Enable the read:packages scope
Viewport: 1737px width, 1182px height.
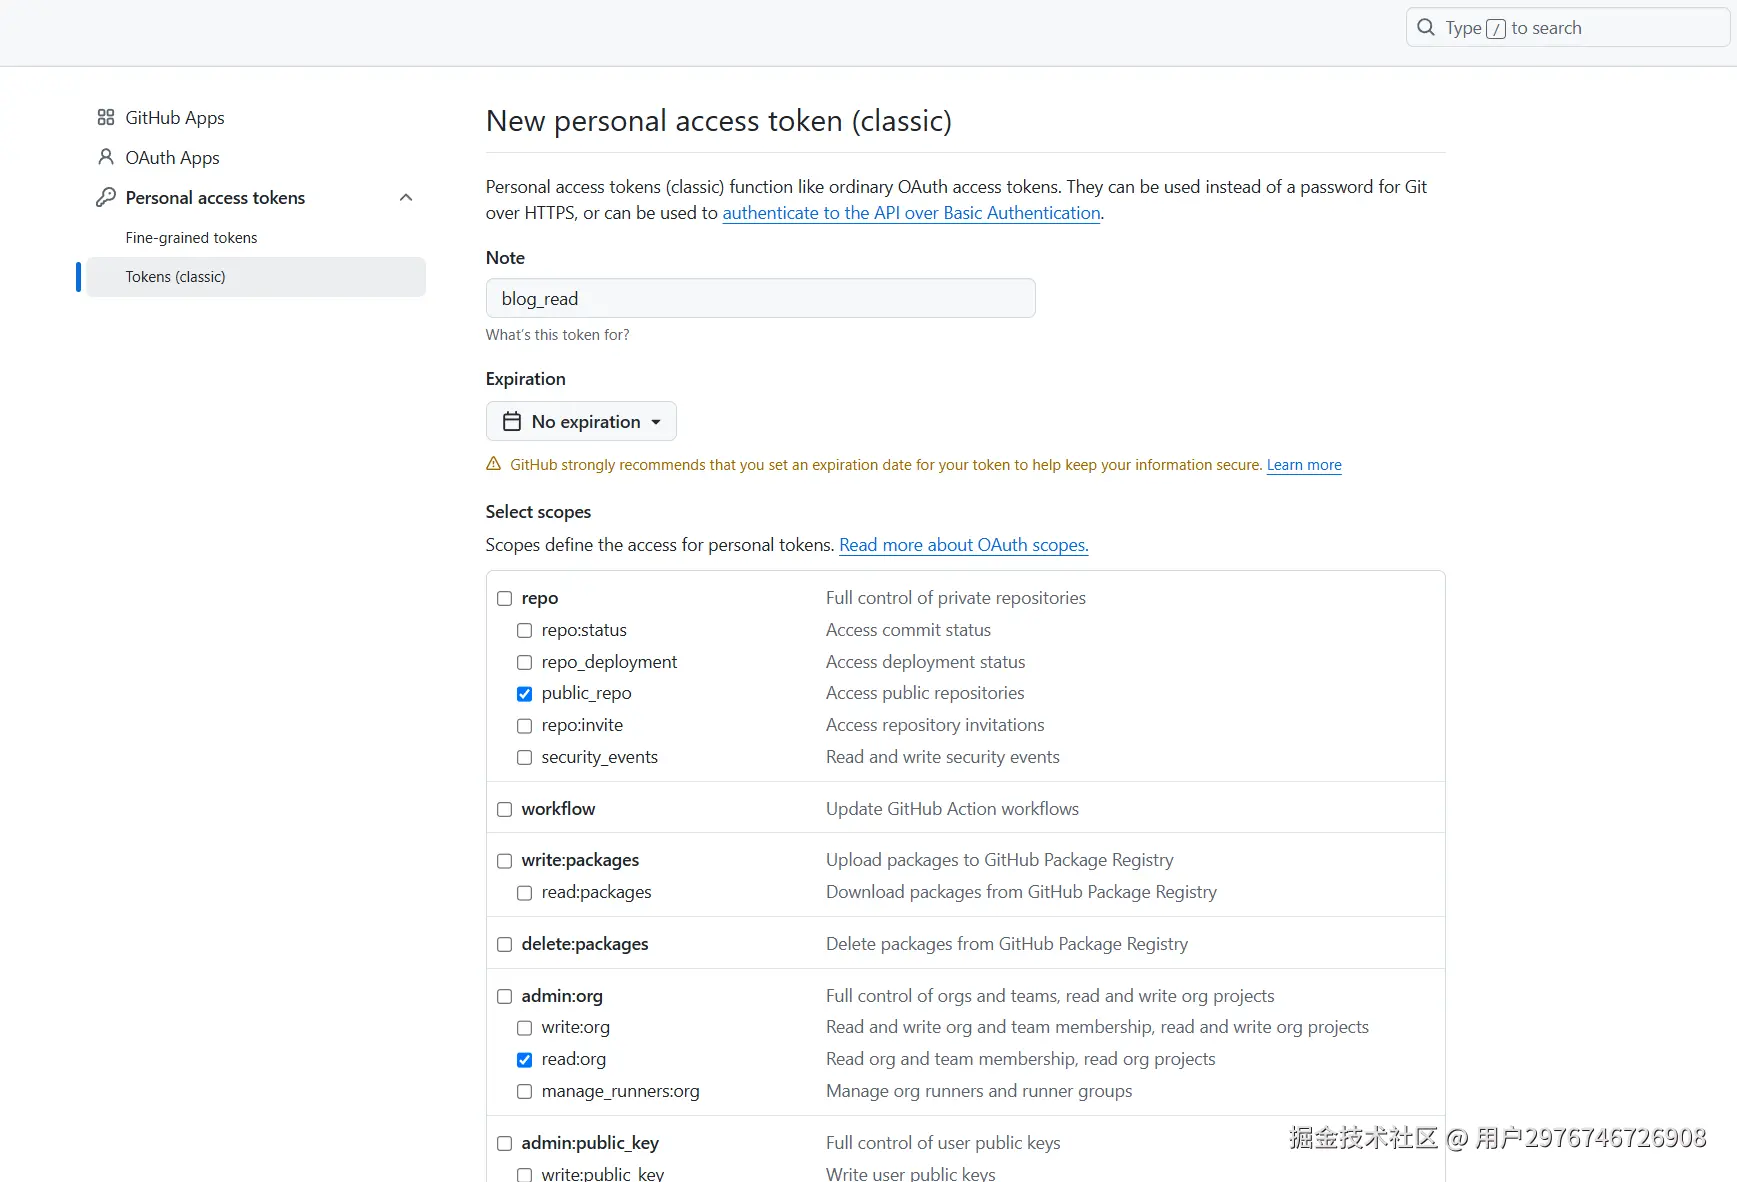(x=524, y=892)
